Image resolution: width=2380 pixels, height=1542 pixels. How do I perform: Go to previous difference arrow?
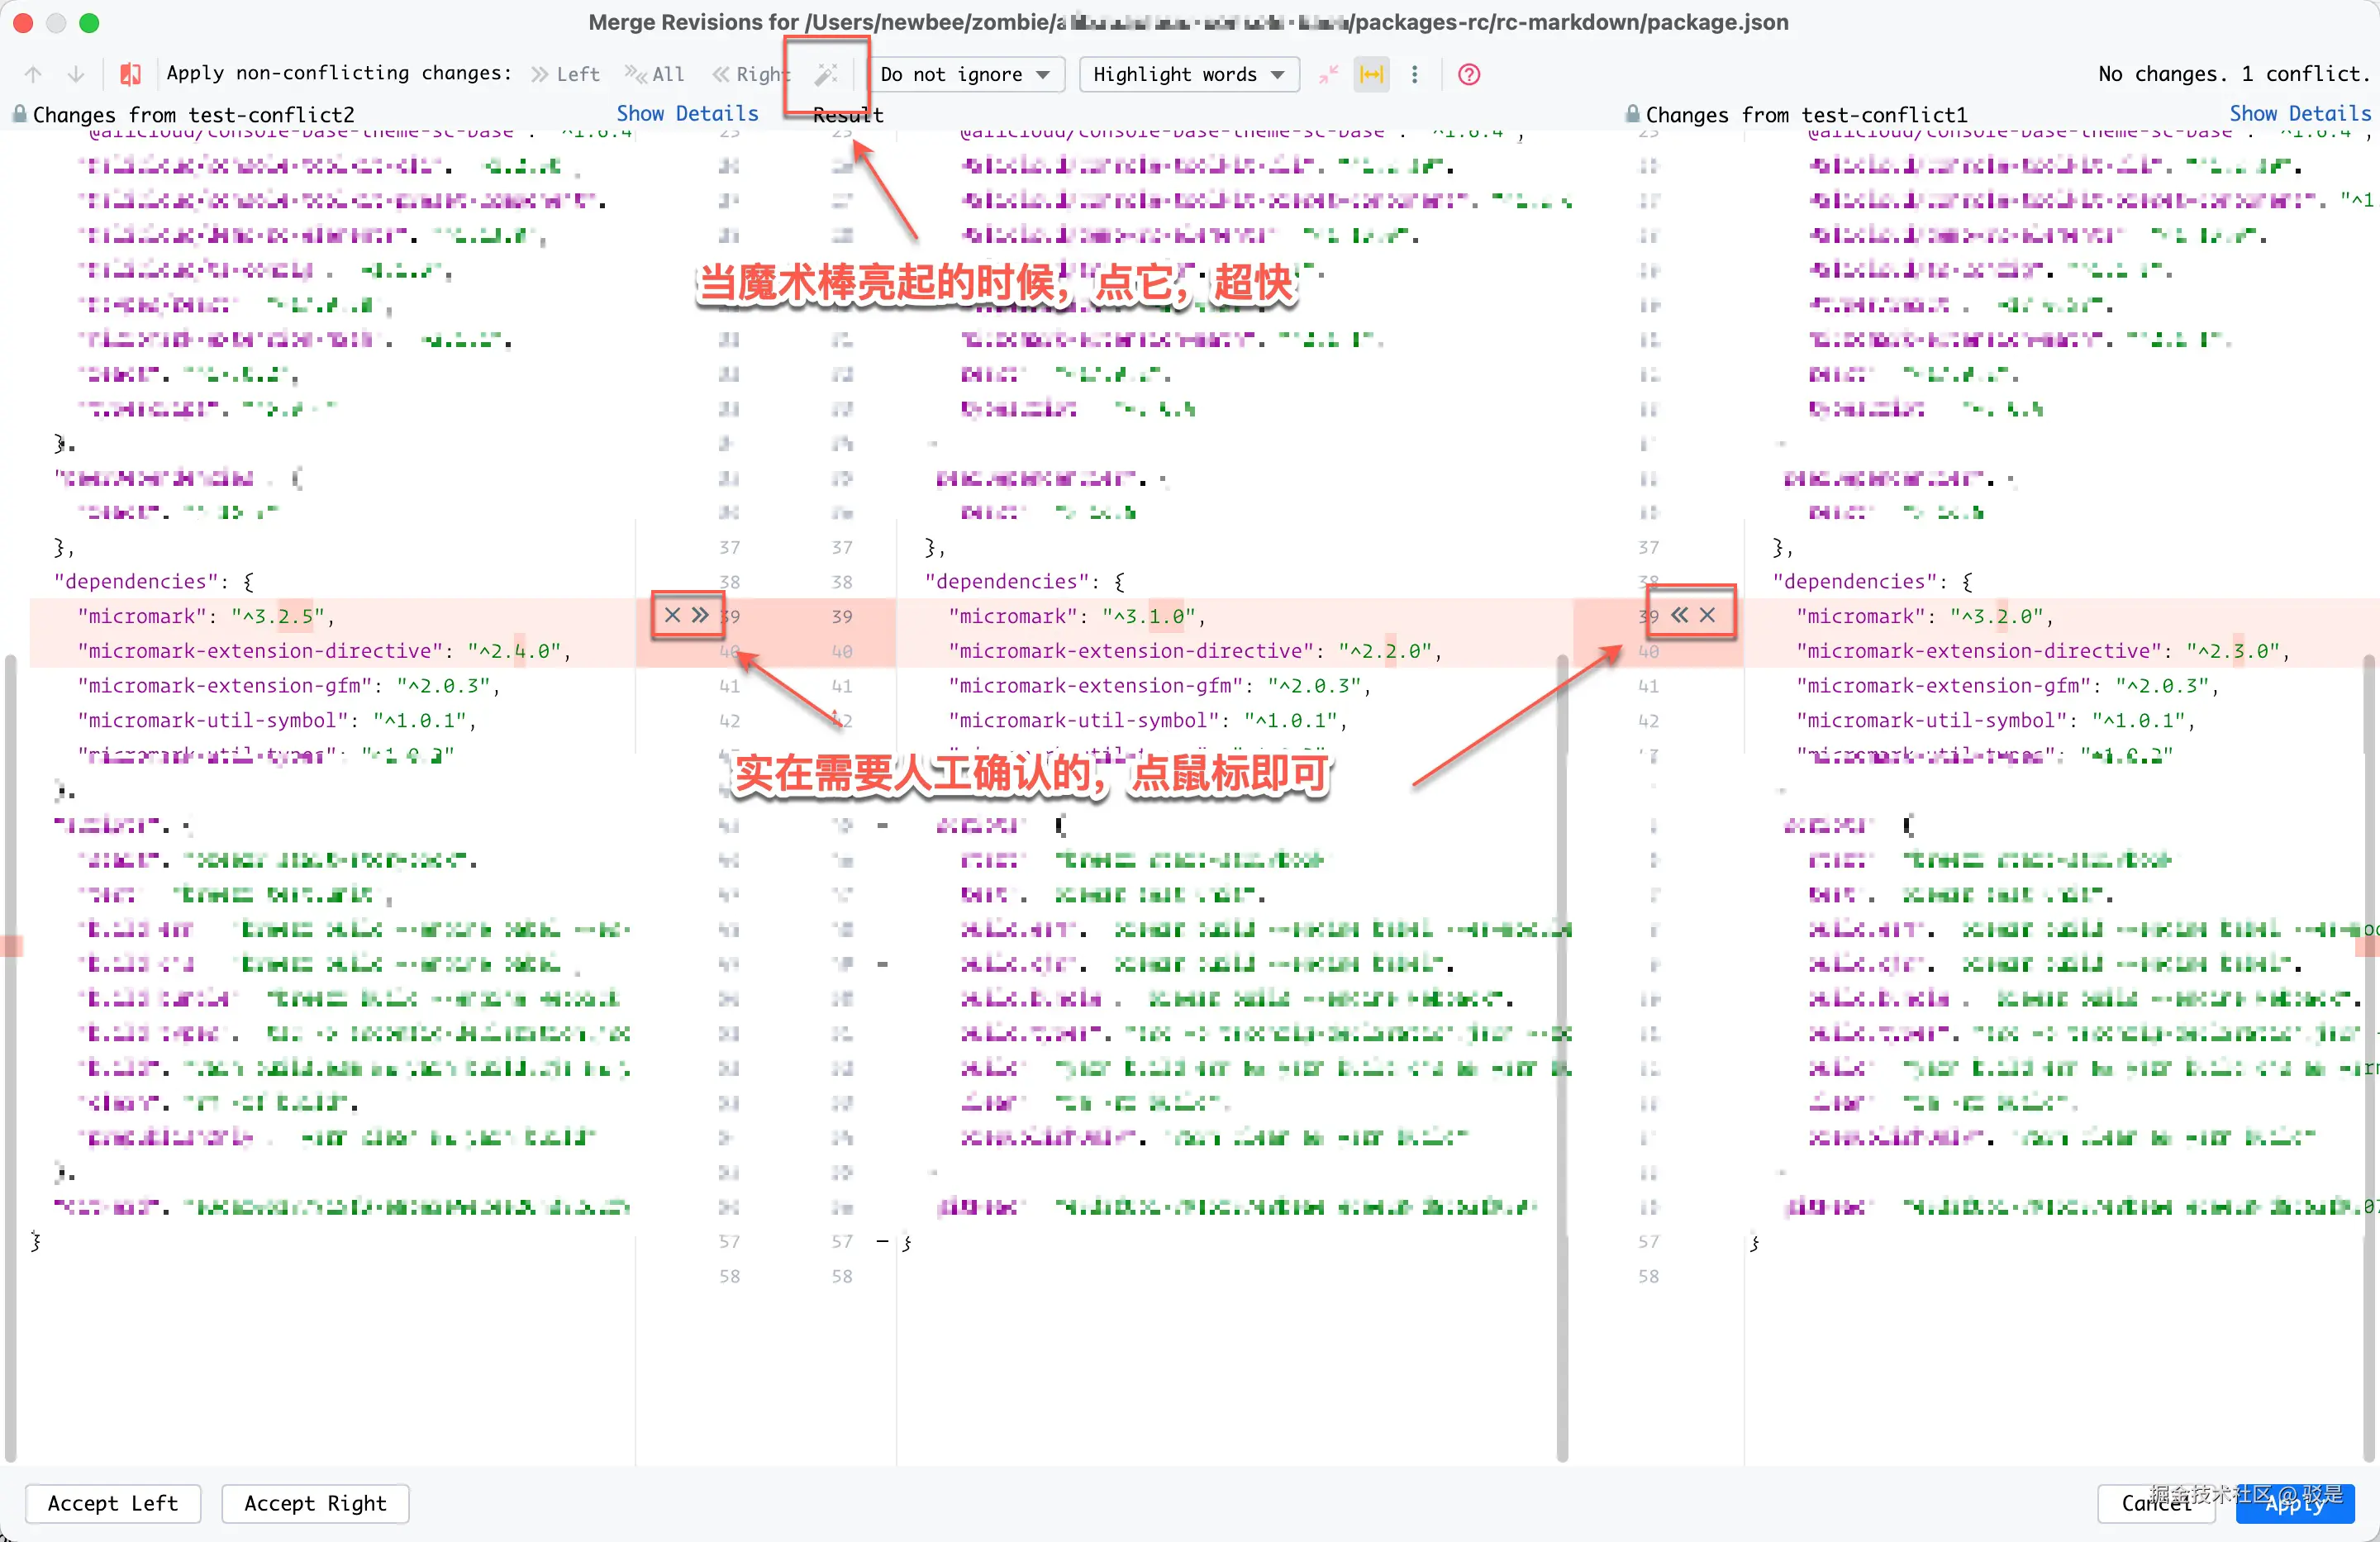click(x=33, y=74)
